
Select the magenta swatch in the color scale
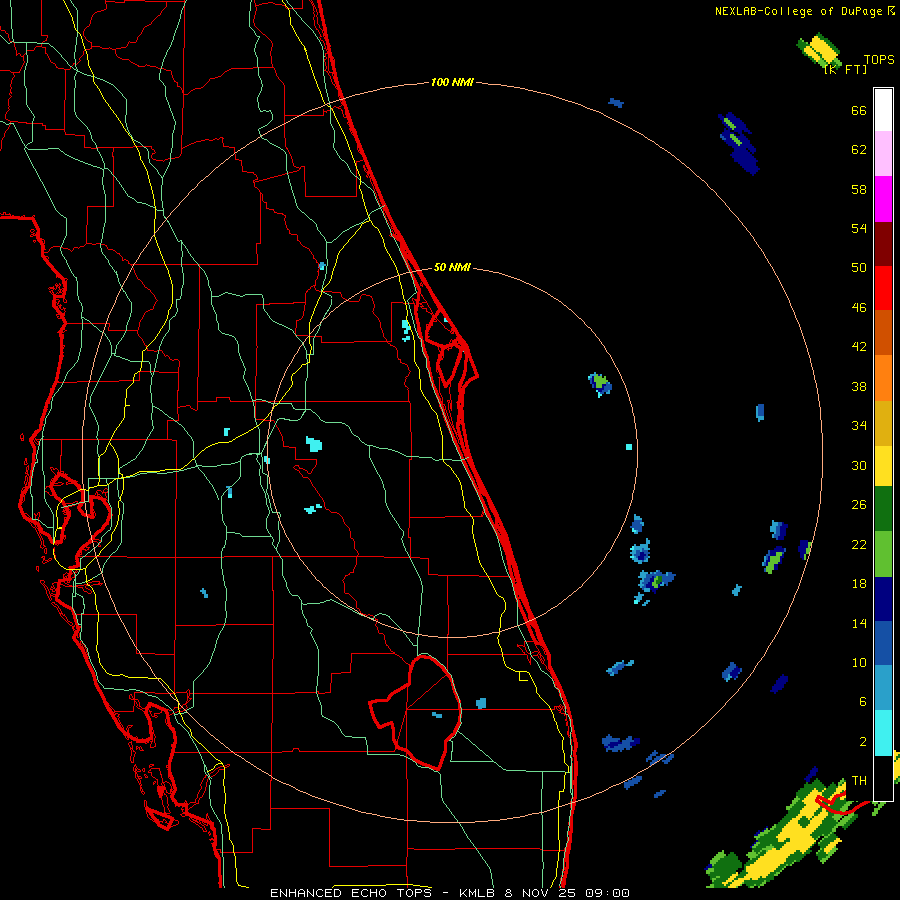pos(883,199)
